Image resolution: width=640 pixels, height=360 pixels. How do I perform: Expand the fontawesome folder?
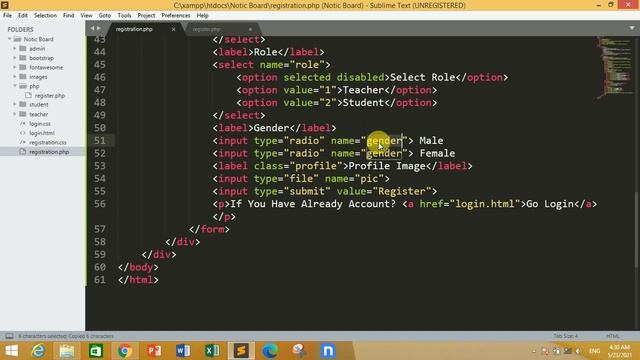[15, 67]
